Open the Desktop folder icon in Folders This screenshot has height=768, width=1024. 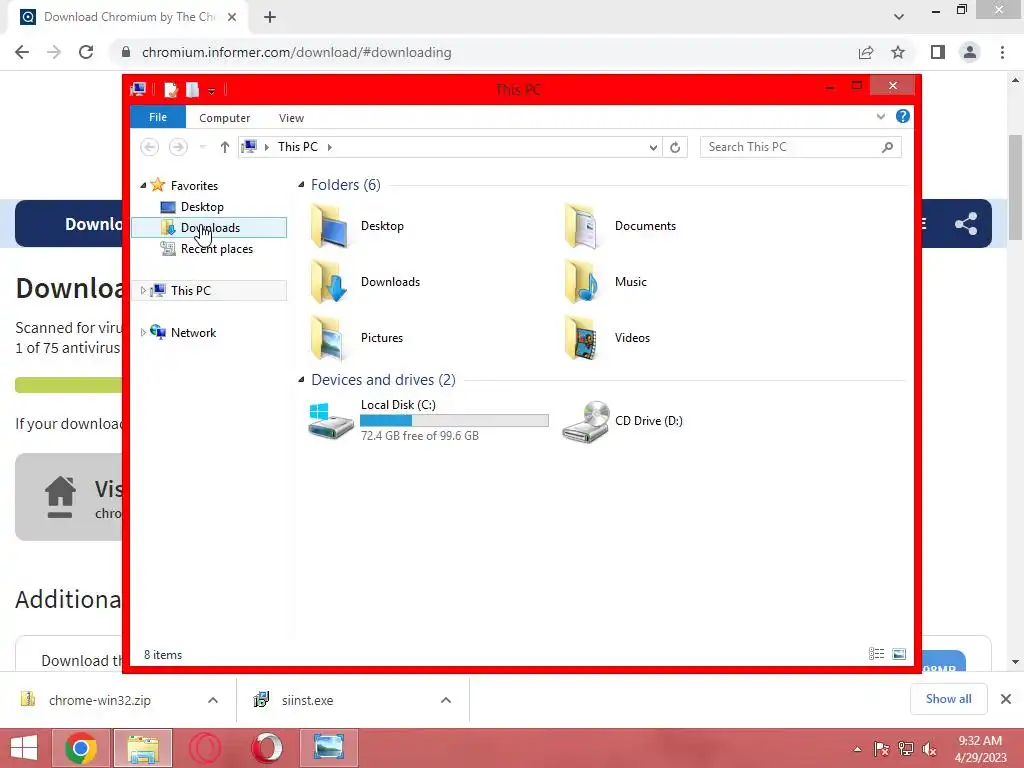pos(329,226)
